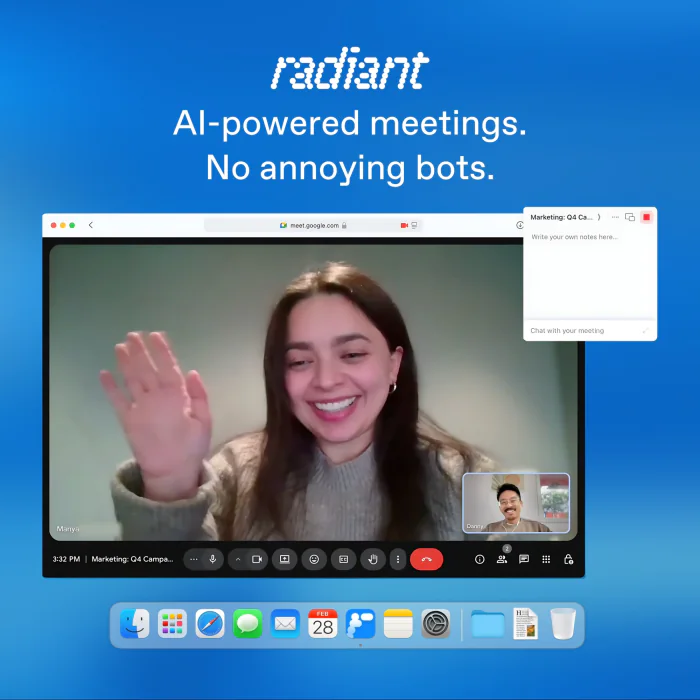Click the 'Marketing: Q4 Campa...' meeting title

click(132, 559)
